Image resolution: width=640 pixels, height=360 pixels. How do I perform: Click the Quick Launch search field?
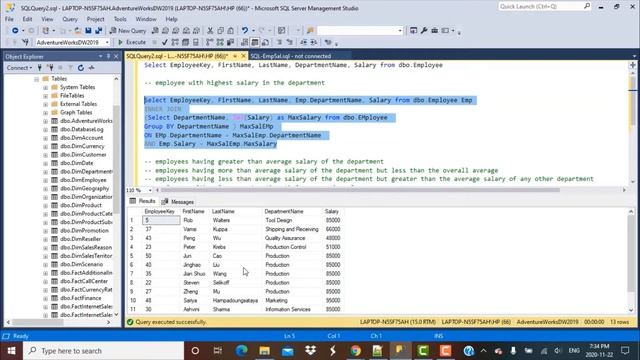(x=544, y=7)
